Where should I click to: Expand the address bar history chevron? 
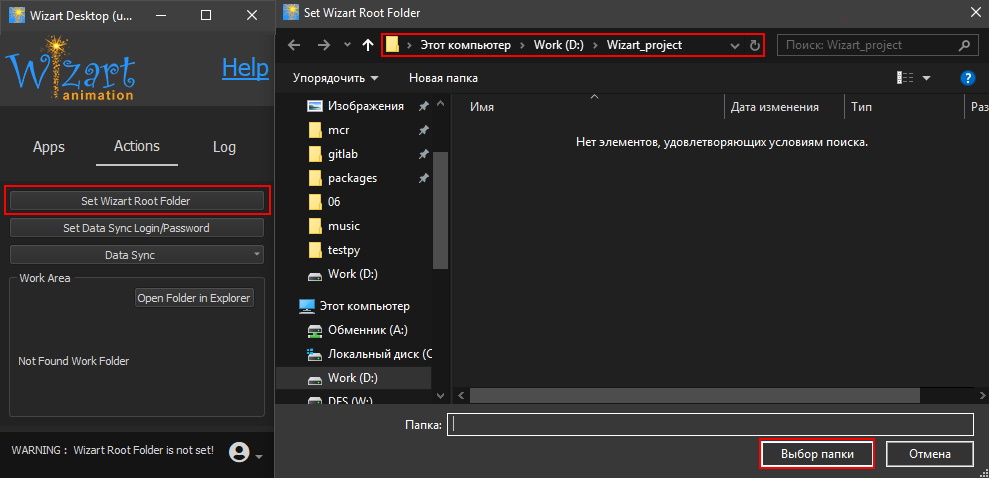point(735,45)
